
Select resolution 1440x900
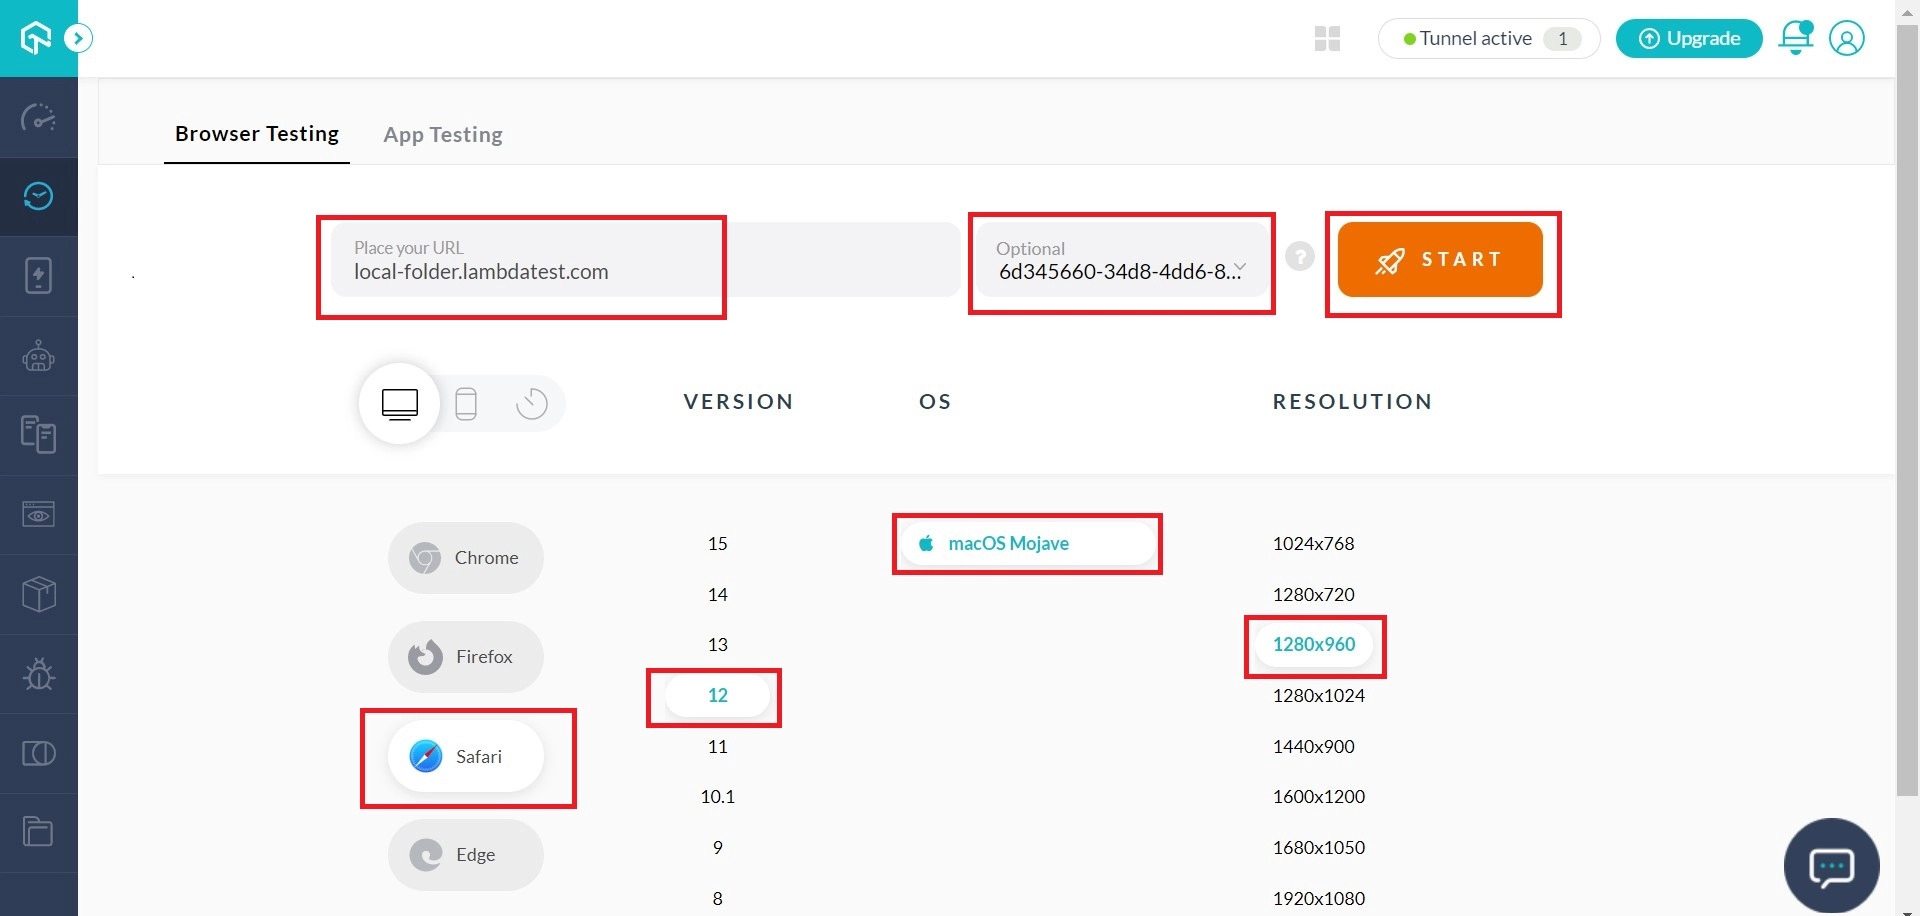1313,747
